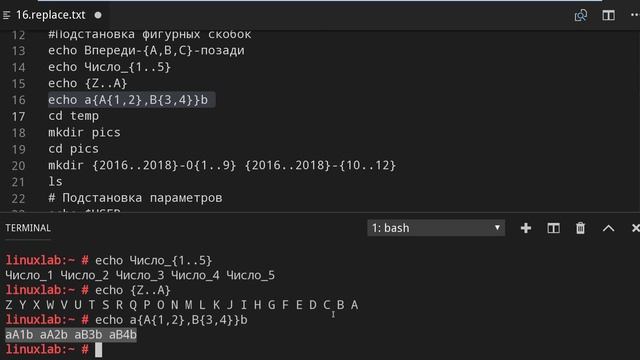Click editor line 'echo {Z..A}'
This screenshot has height=360, width=640.
click(x=88, y=83)
